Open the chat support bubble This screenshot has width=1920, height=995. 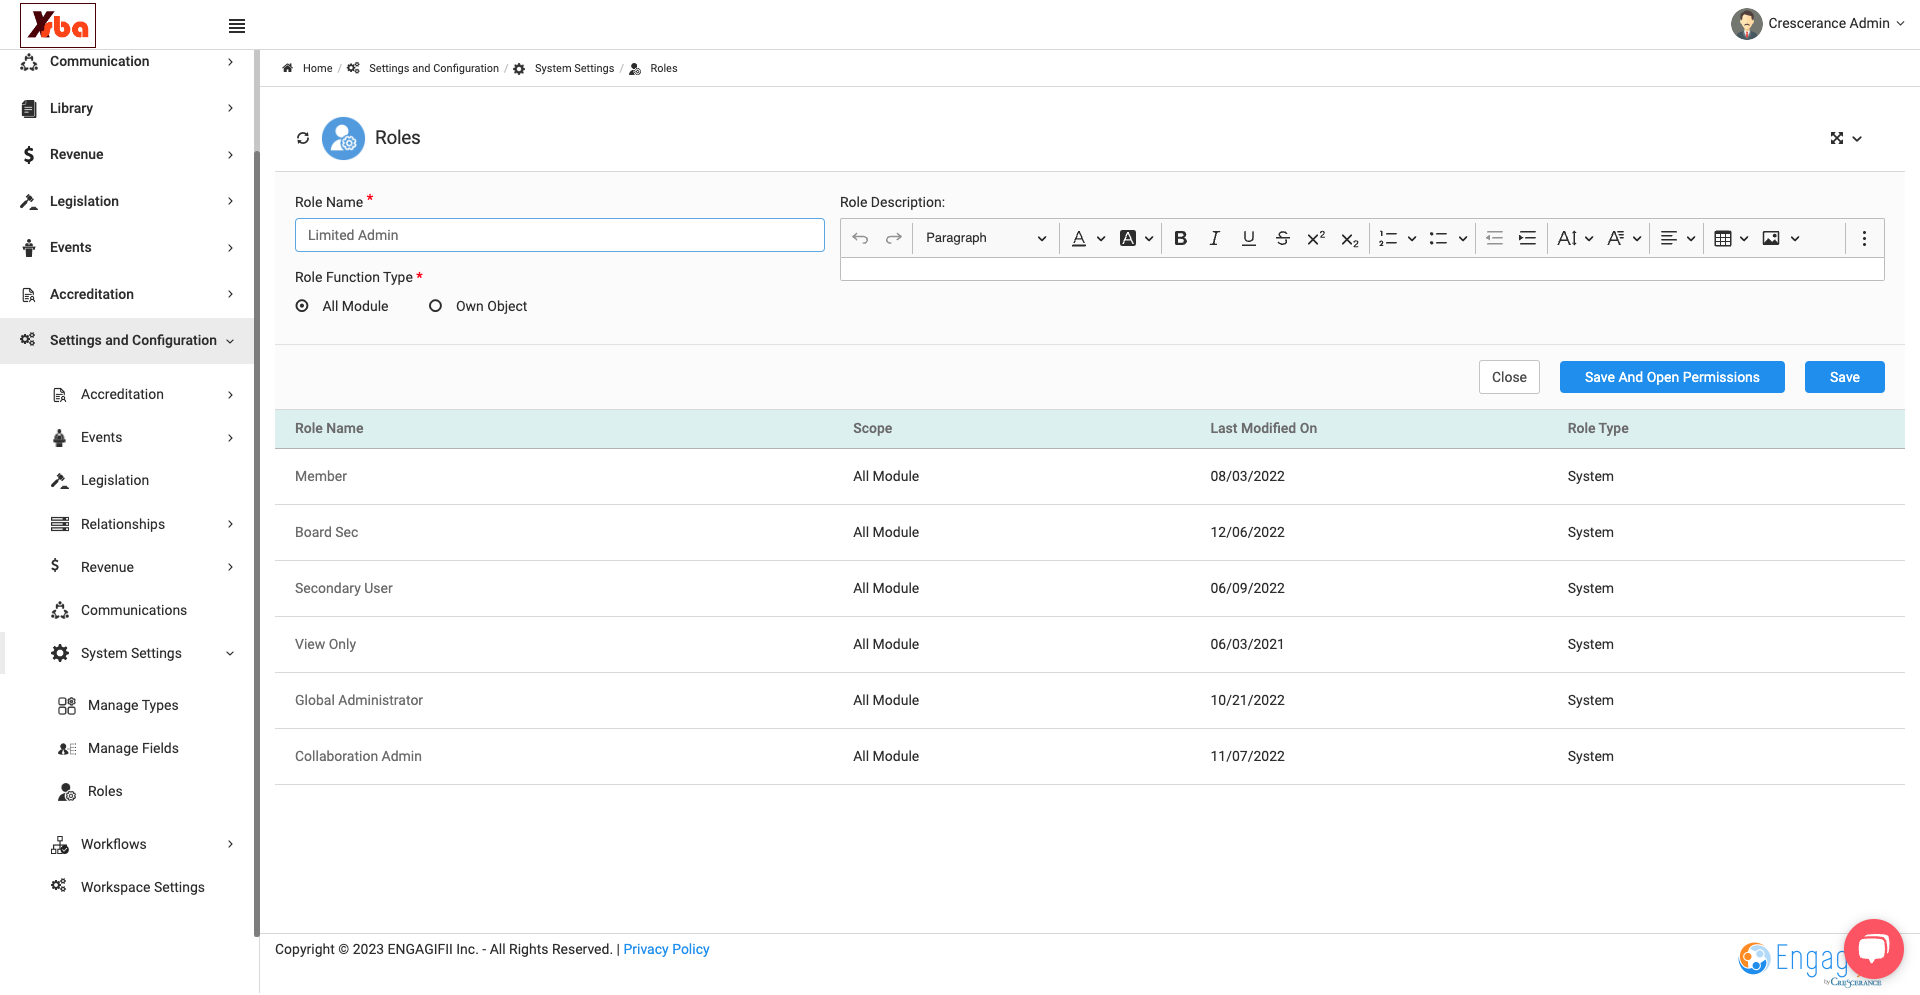[1873, 949]
